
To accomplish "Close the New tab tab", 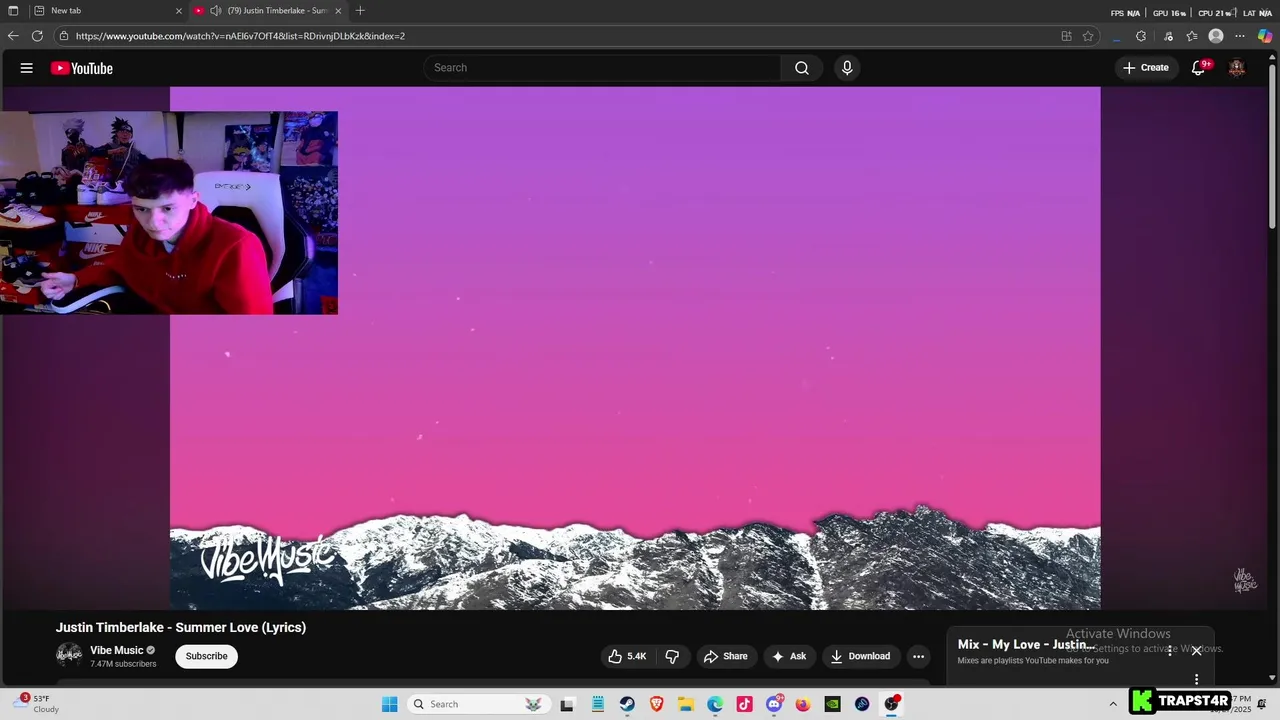I will pos(179,11).
